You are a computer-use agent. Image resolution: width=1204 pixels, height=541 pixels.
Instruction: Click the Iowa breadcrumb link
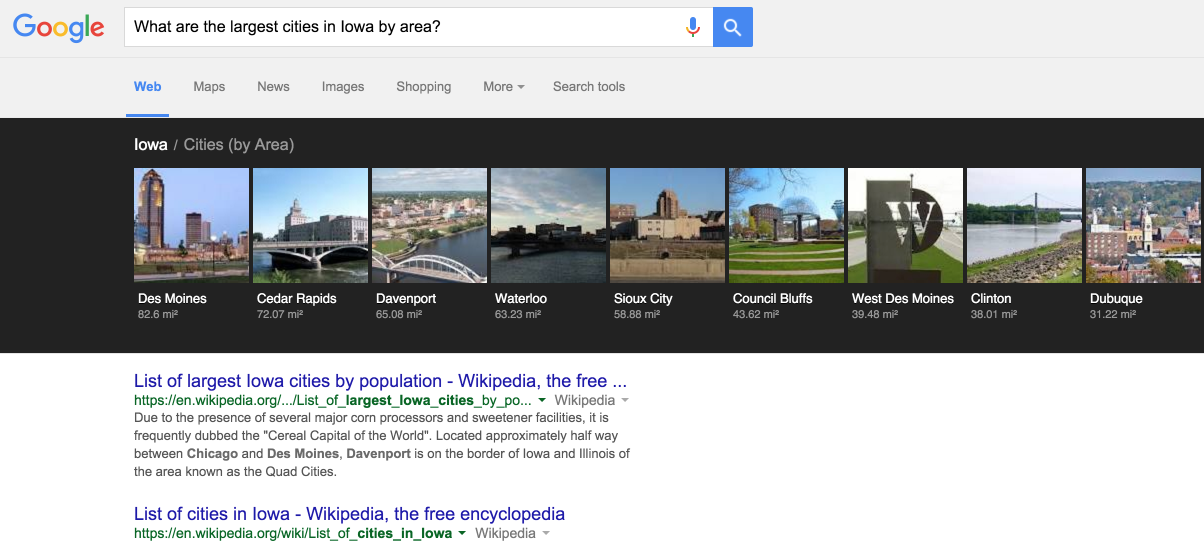[x=151, y=145]
